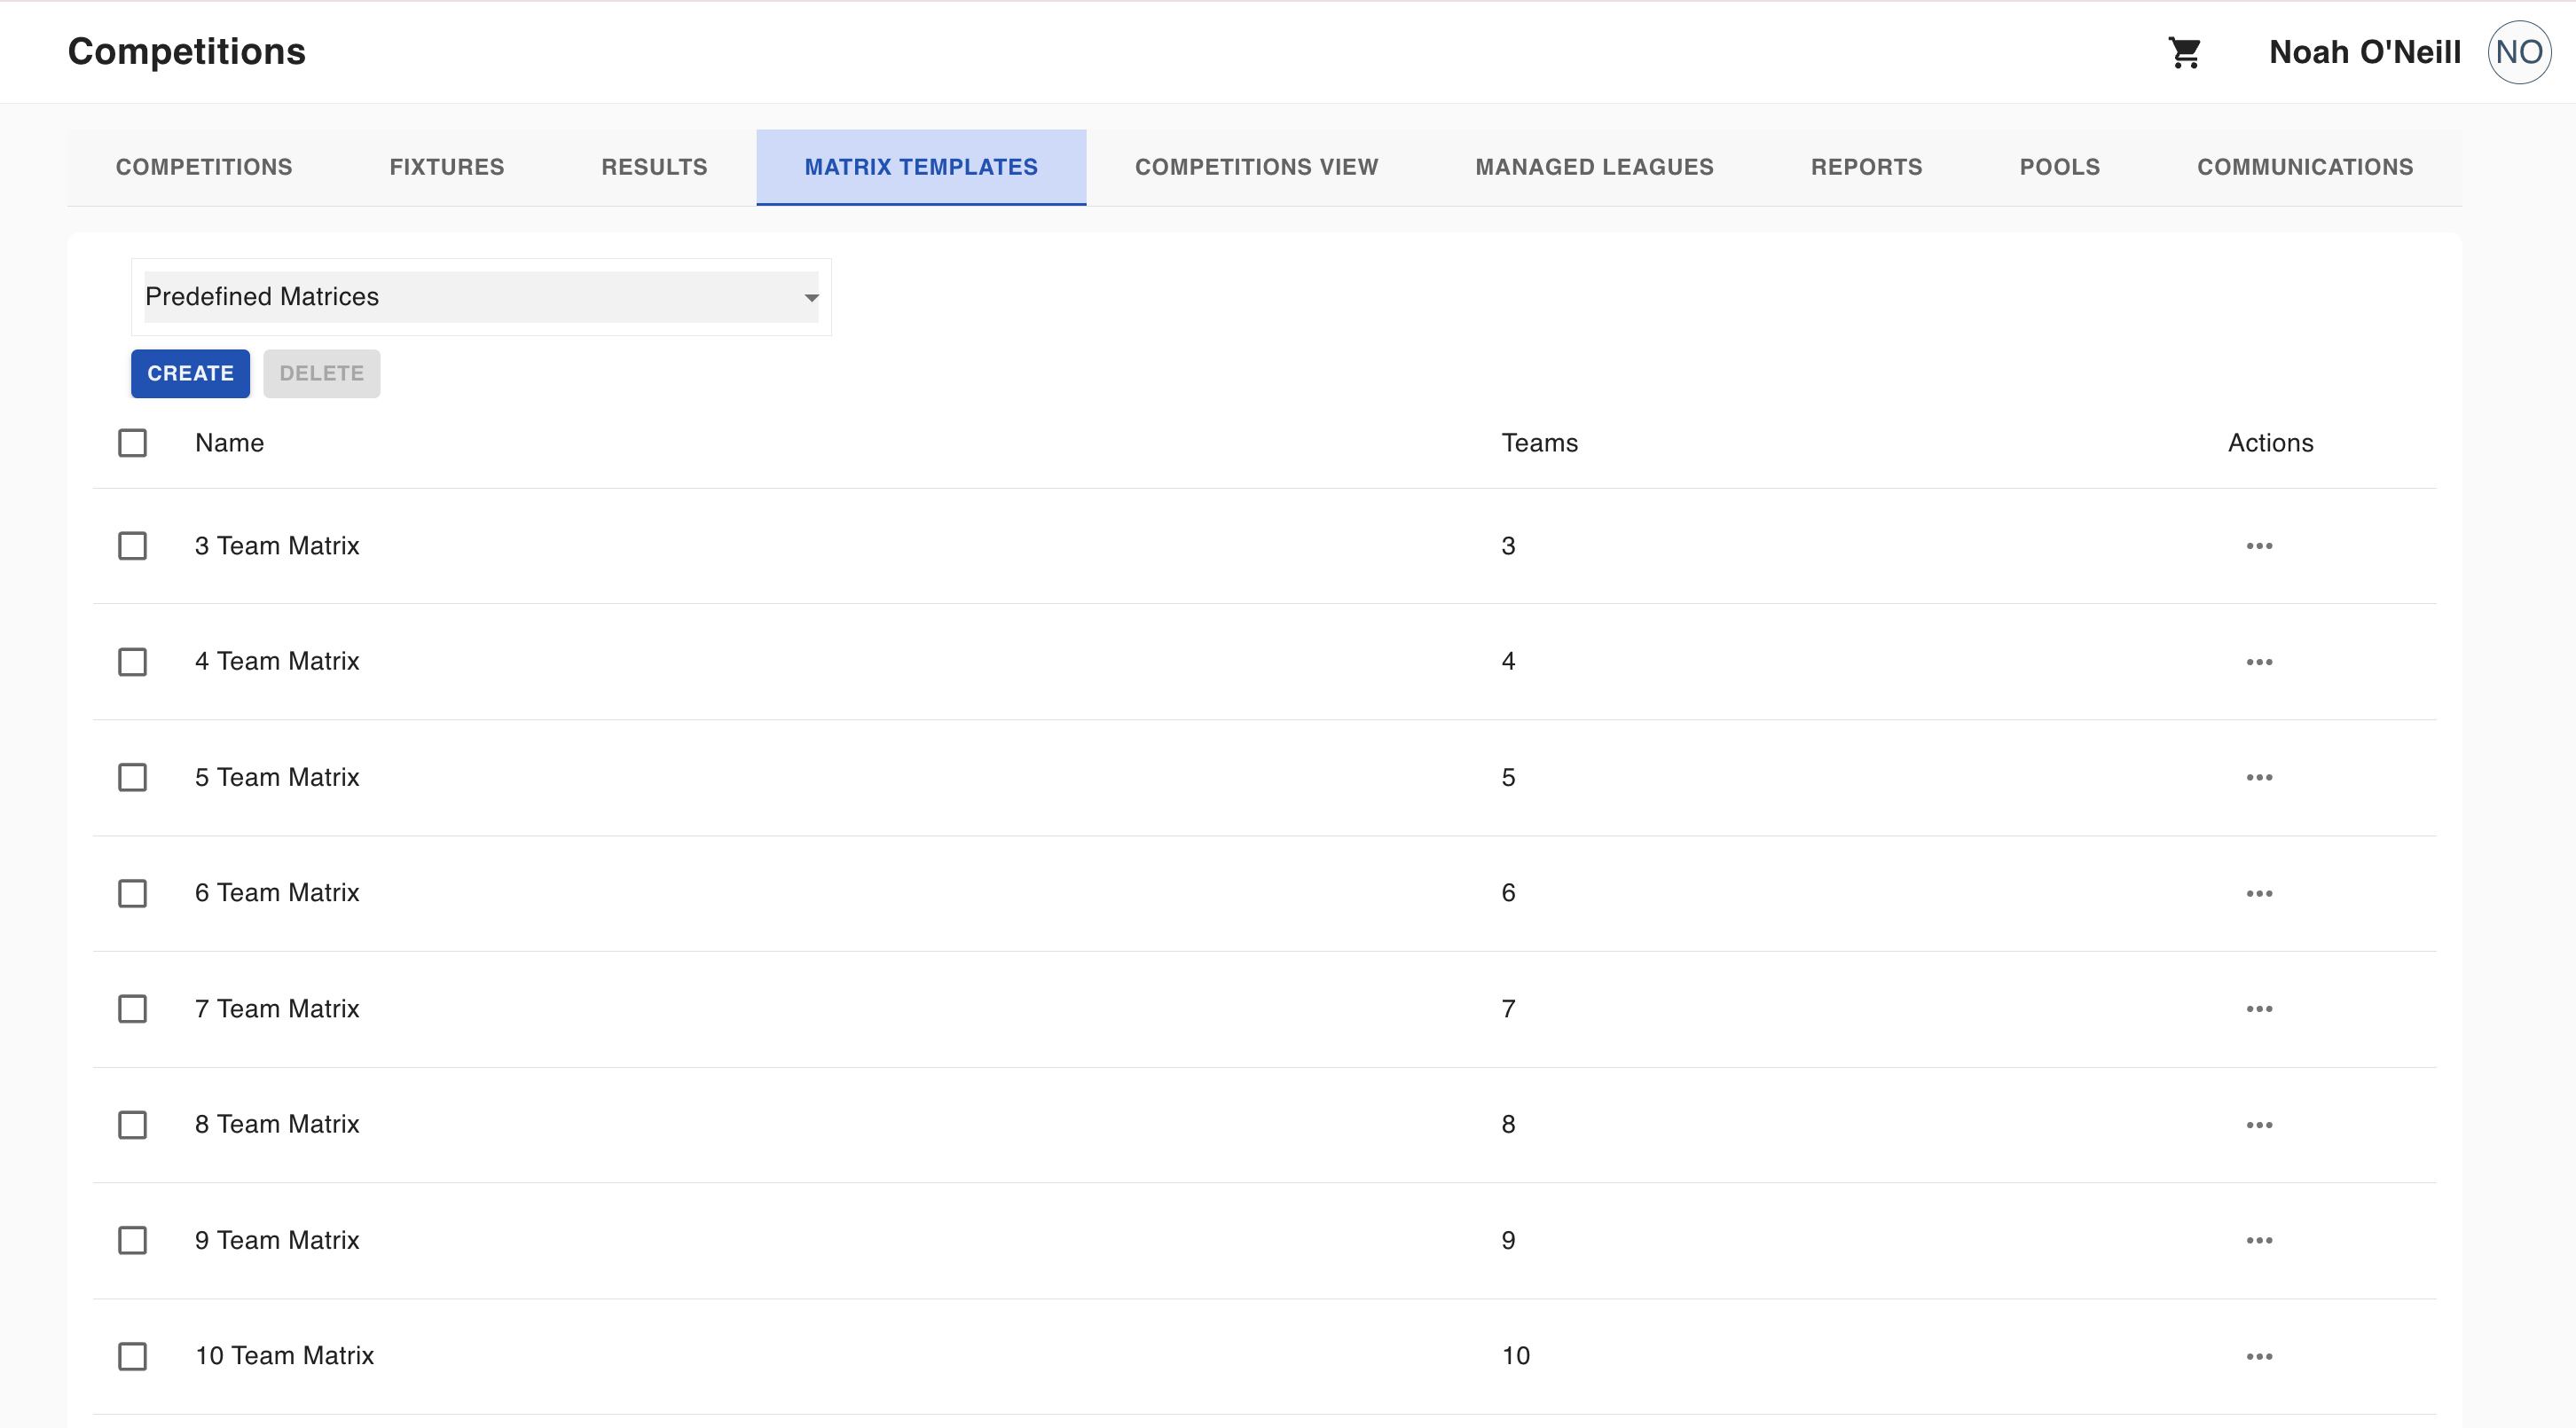Click the '10 Team Matrix' name
Image resolution: width=2576 pixels, height=1428 pixels.
[x=284, y=1355]
